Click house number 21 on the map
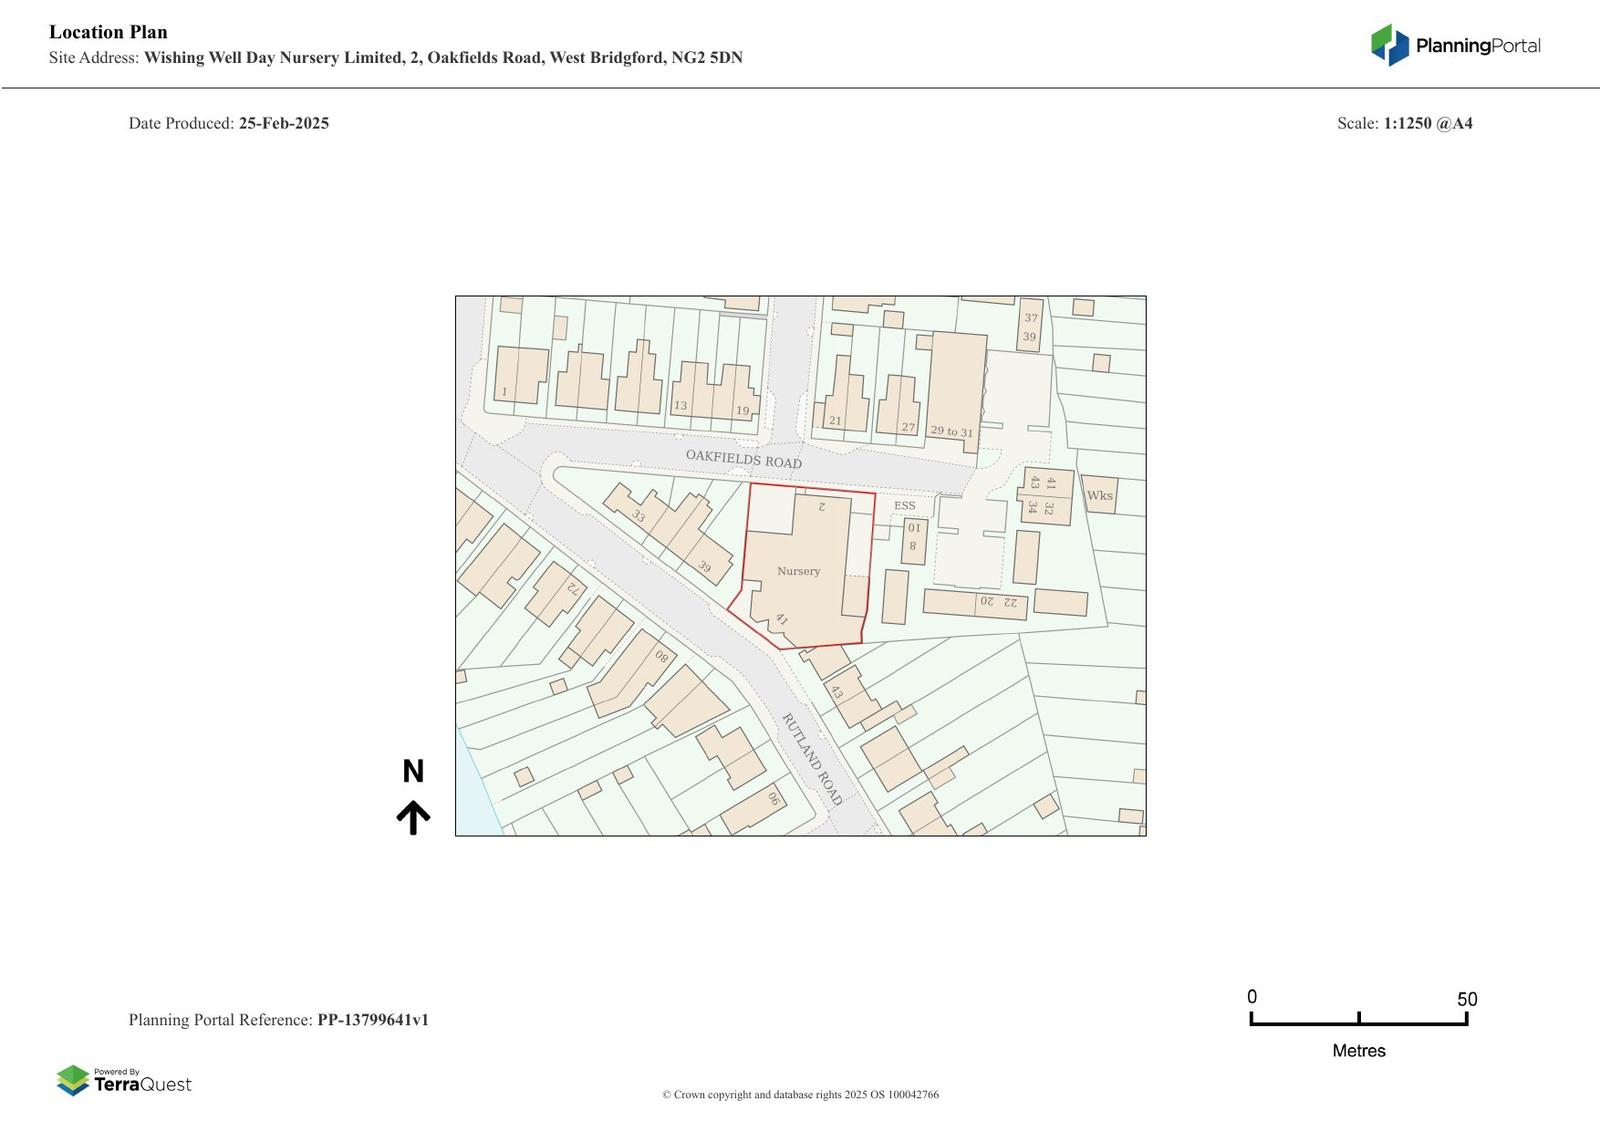The width and height of the screenshot is (1600, 1132). click(x=835, y=421)
